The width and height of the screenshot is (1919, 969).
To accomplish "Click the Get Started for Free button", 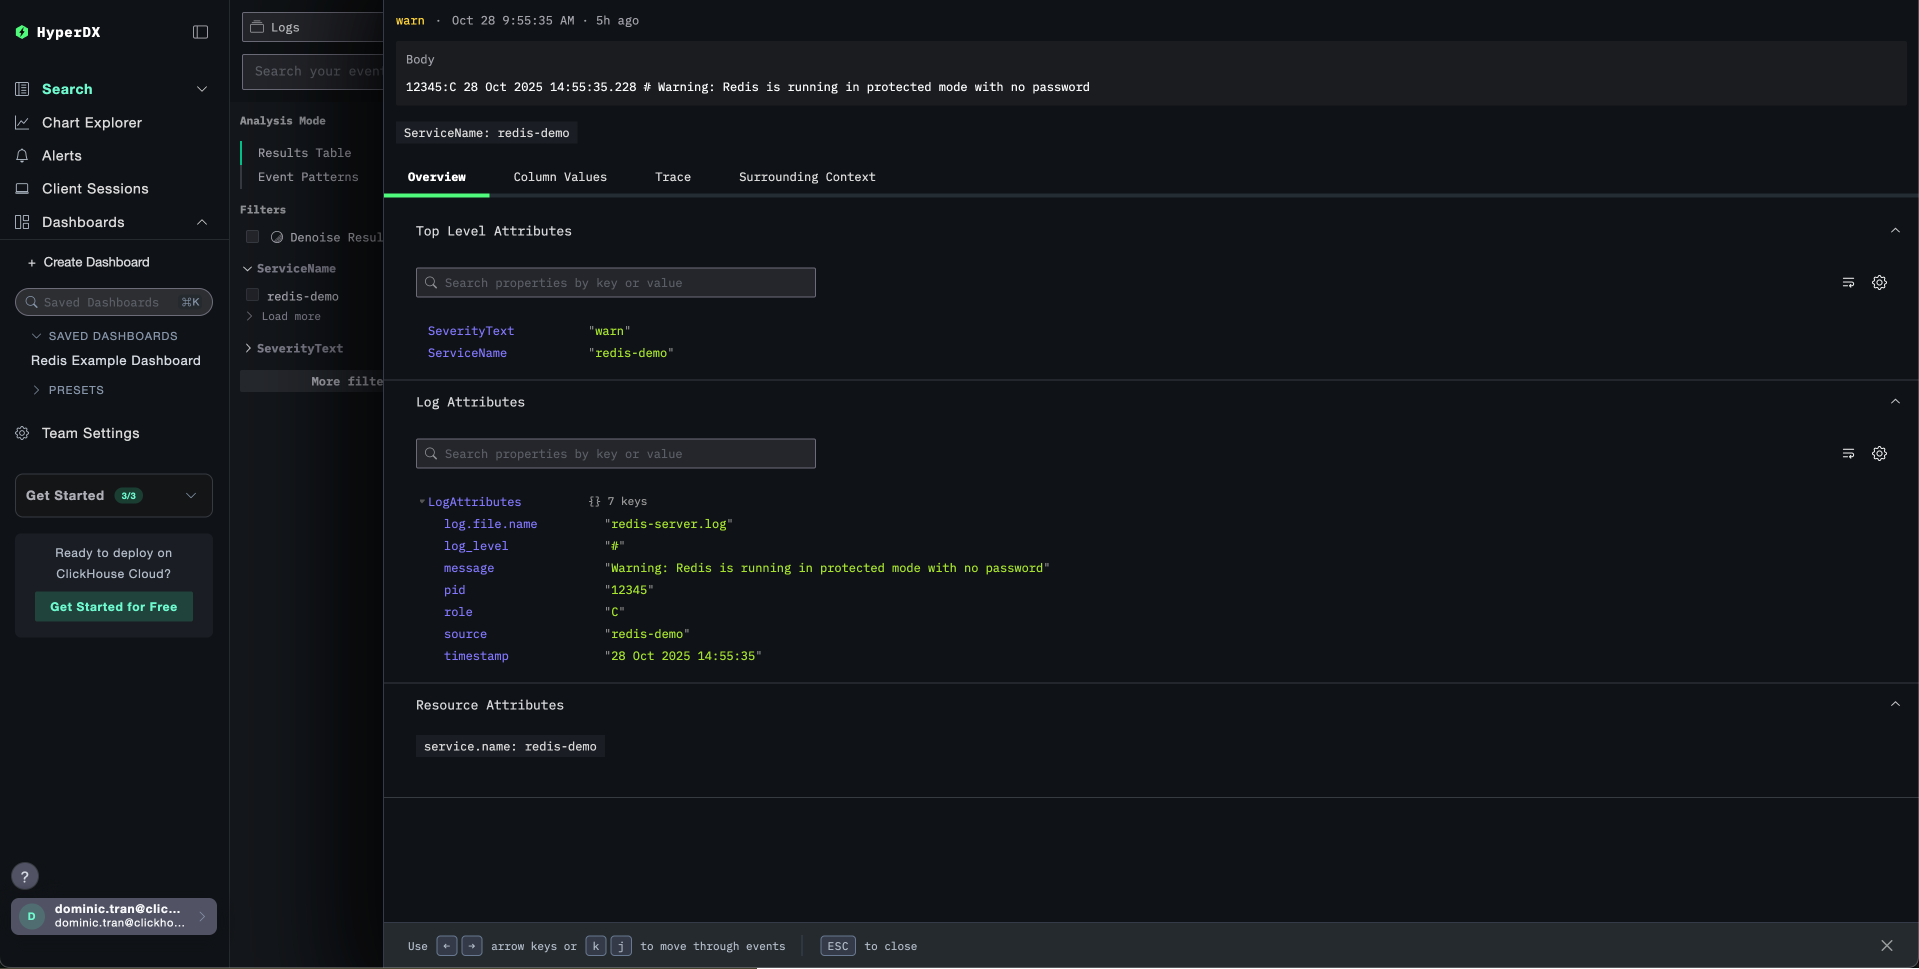I will click(113, 607).
